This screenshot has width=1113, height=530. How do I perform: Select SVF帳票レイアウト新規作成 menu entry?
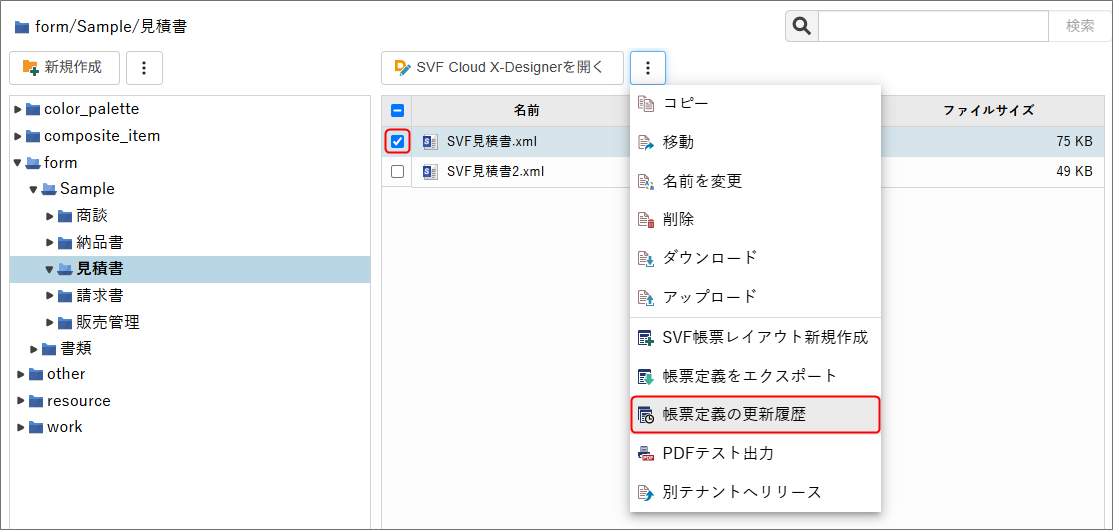tap(755, 337)
